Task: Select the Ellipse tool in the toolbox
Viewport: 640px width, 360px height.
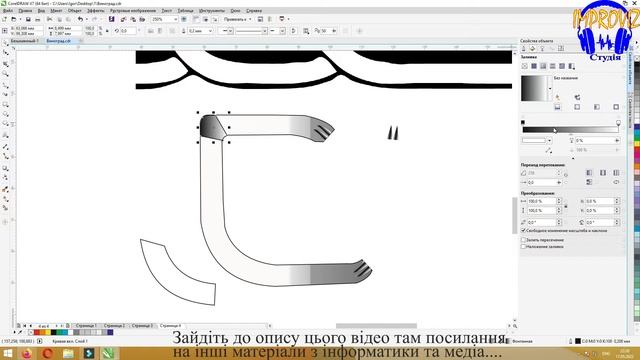Action: point(5,115)
